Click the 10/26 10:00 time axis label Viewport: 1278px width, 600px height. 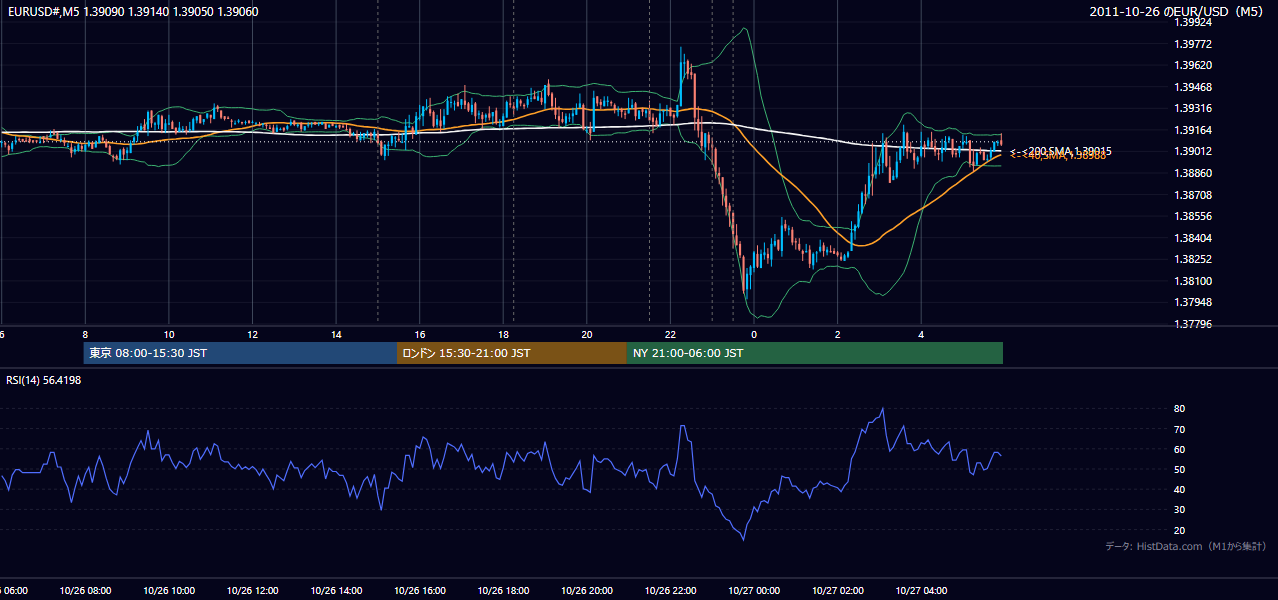tap(169, 591)
